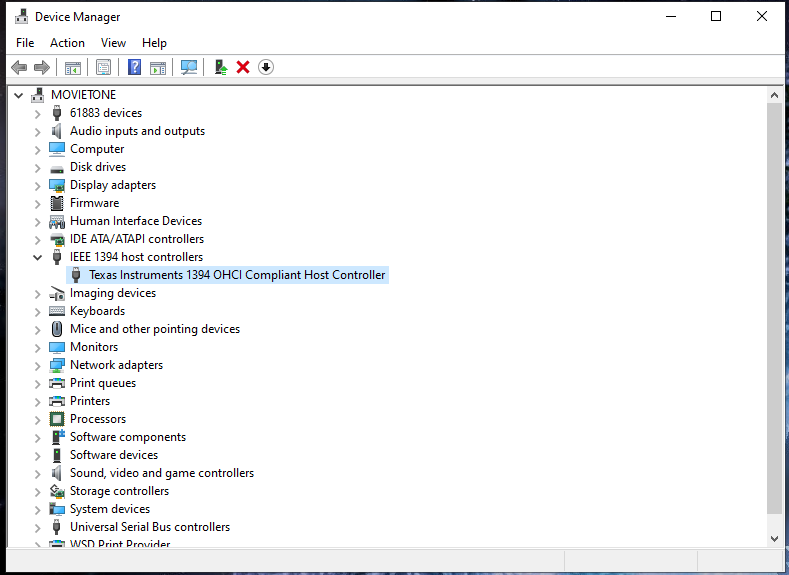
Task: Open the View menu
Action: point(113,43)
